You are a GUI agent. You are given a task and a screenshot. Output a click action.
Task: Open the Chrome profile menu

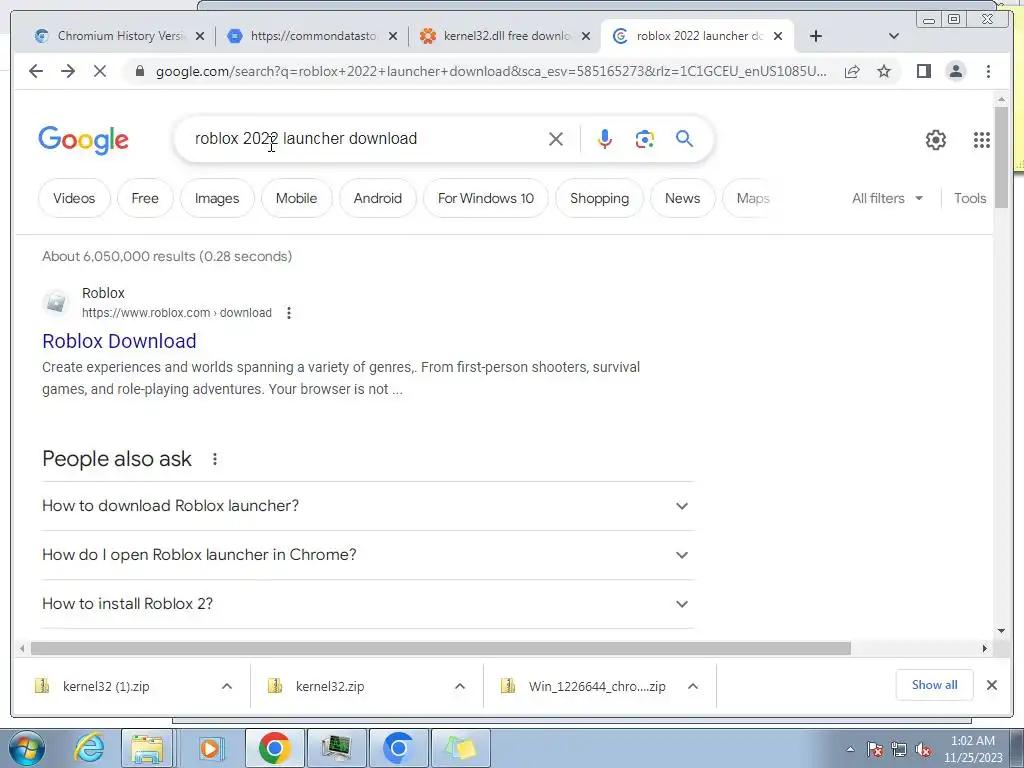(x=955, y=71)
